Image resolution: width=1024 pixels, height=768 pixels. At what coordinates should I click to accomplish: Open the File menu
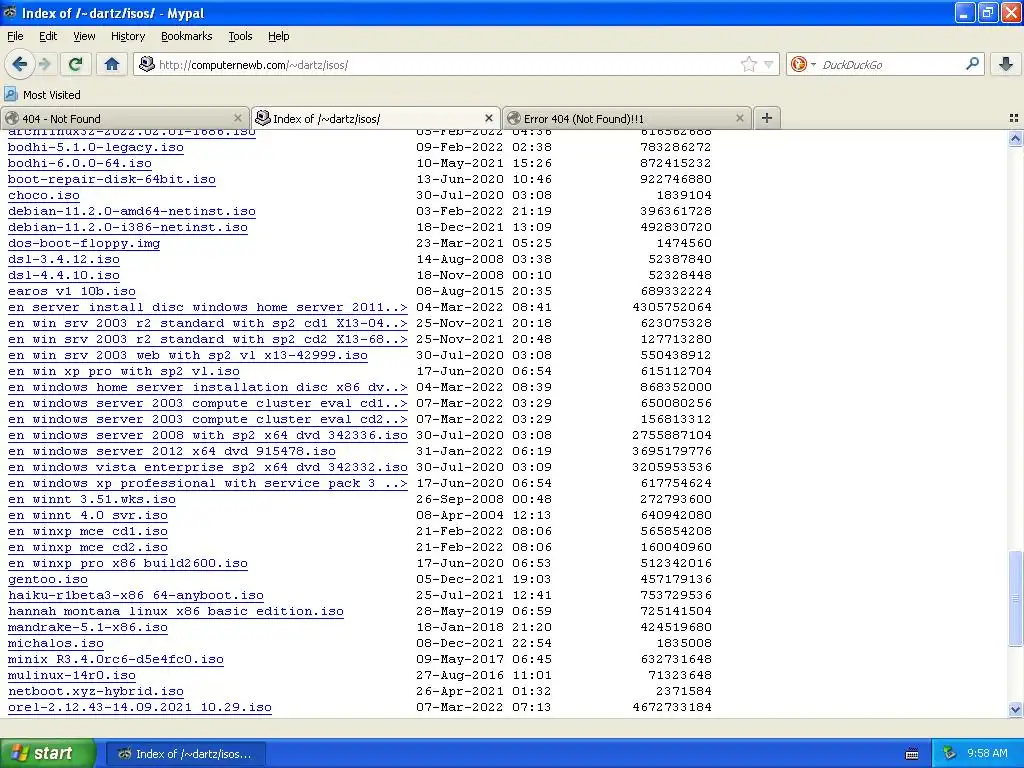click(x=15, y=36)
